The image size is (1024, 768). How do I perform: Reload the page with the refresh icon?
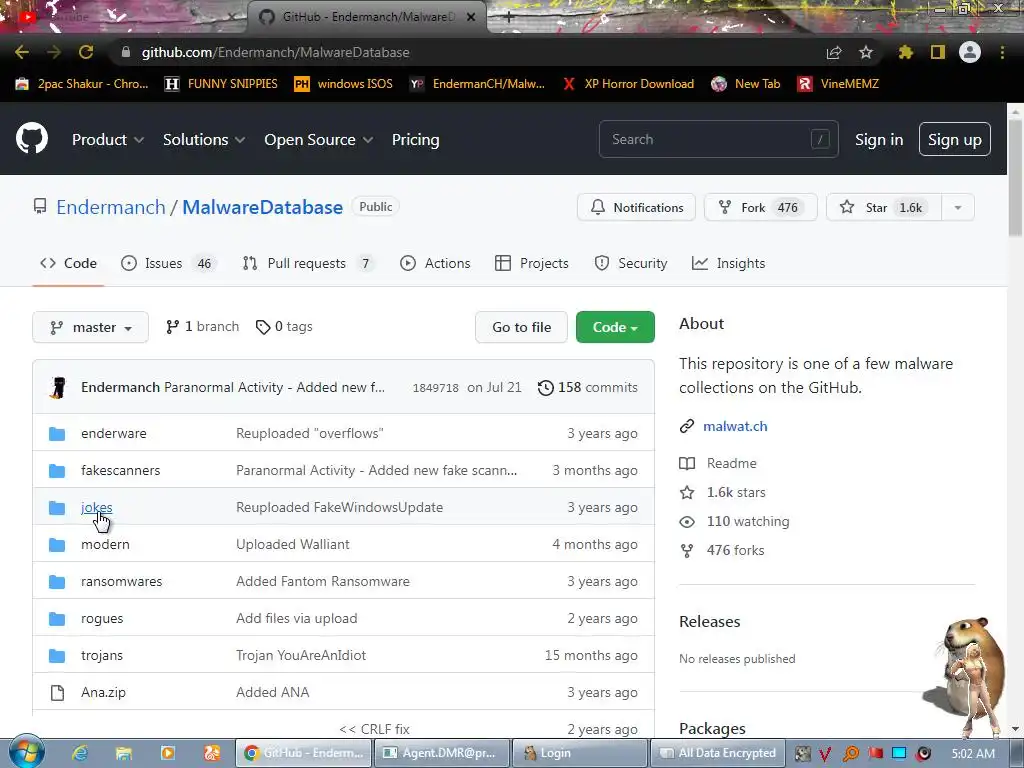click(x=86, y=52)
